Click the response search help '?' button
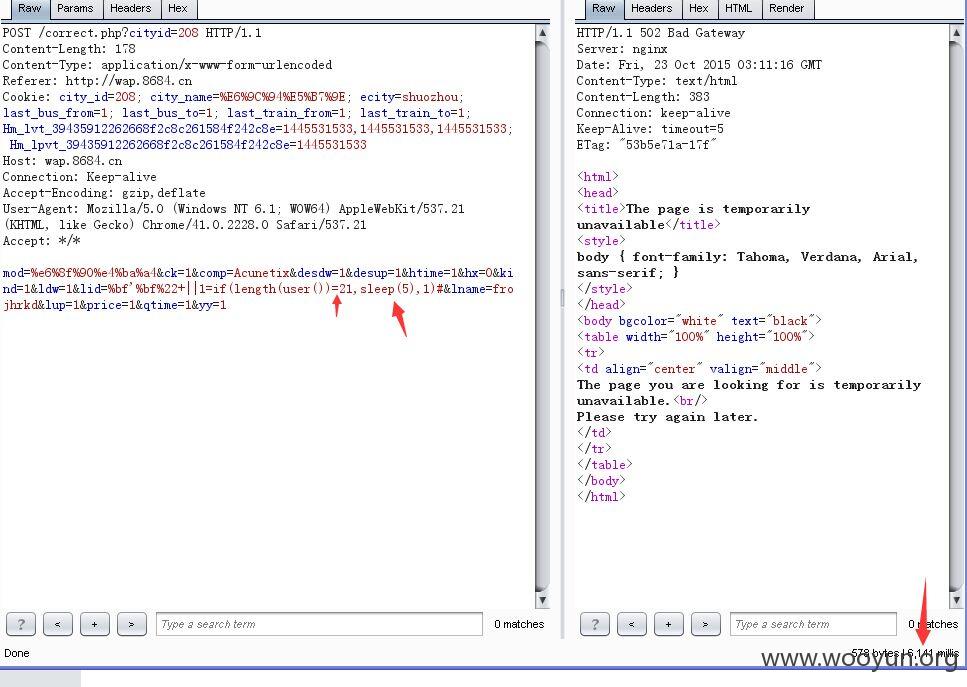The width and height of the screenshot is (967, 687). 595,624
